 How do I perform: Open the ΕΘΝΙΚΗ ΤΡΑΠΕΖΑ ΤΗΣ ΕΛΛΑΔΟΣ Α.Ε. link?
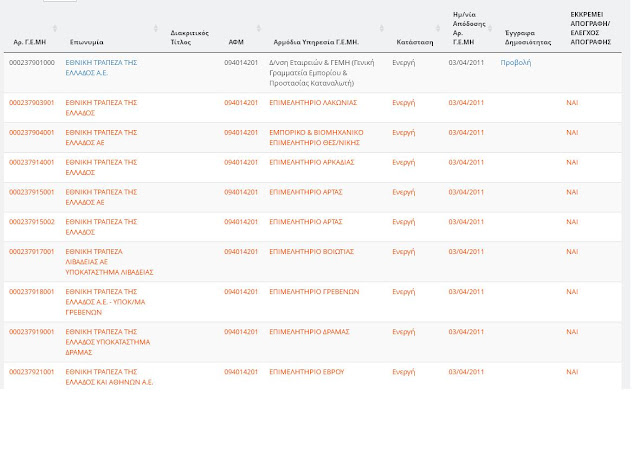click(x=101, y=68)
